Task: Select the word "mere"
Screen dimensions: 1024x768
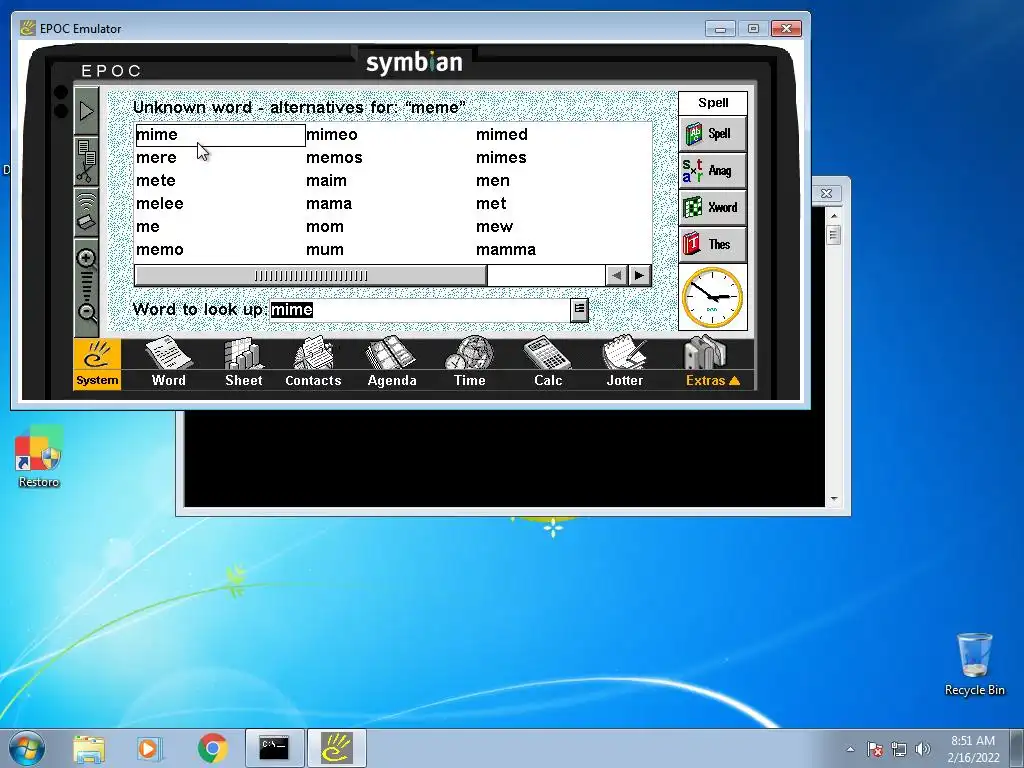Action: (156, 158)
